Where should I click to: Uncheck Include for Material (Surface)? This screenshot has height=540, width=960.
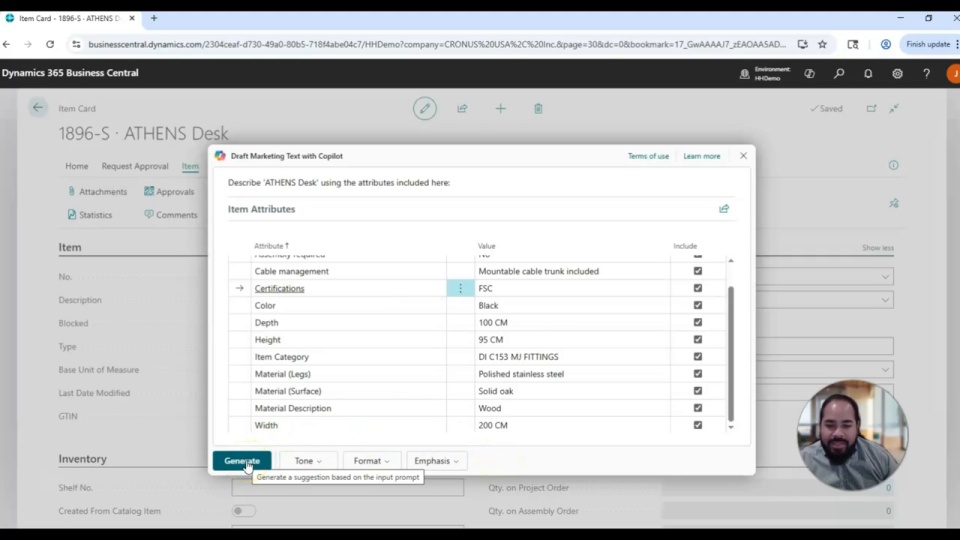697,391
